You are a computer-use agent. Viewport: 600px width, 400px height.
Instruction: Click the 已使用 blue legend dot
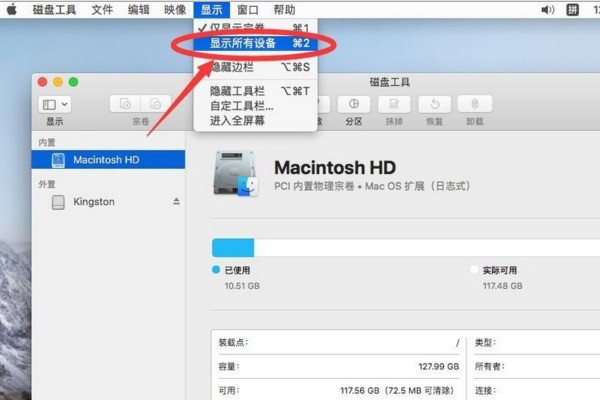216,270
